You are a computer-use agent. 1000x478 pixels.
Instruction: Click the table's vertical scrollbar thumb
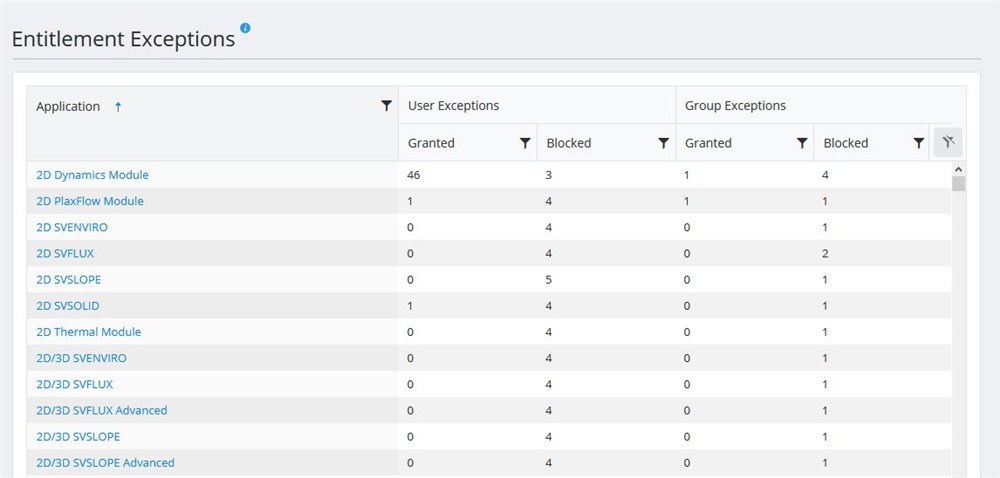click(x=958, y=184)
